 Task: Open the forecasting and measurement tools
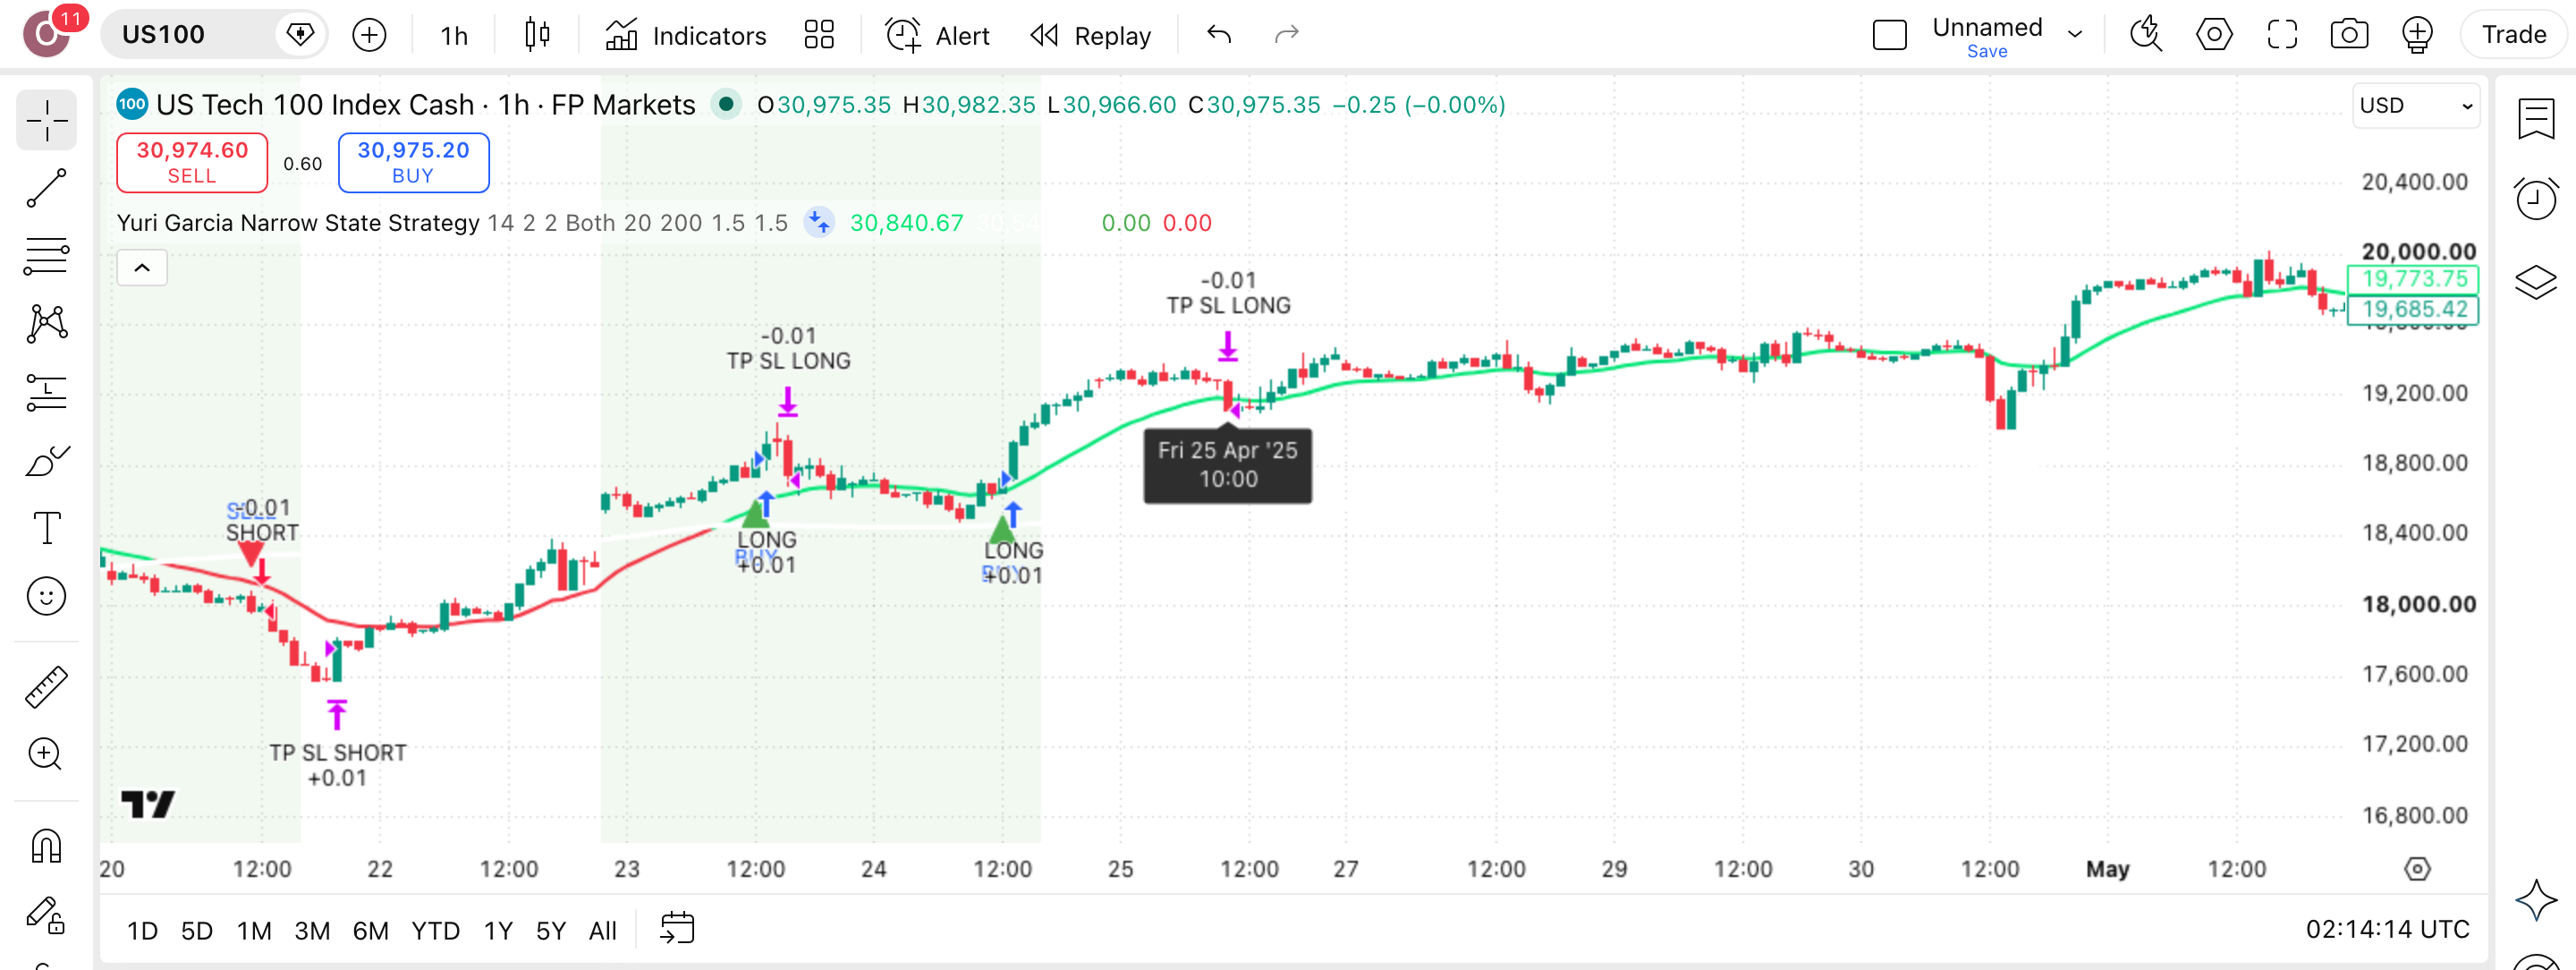(x=46, y=392)
